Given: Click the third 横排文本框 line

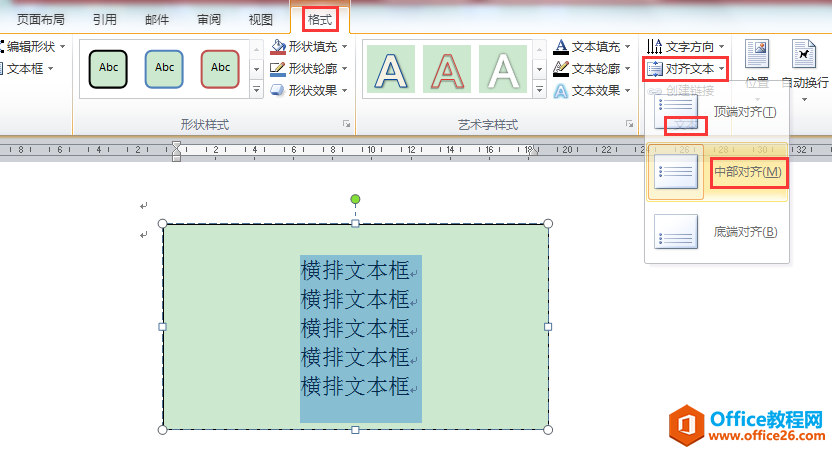Looking at the screenshot, I should 355,328.
